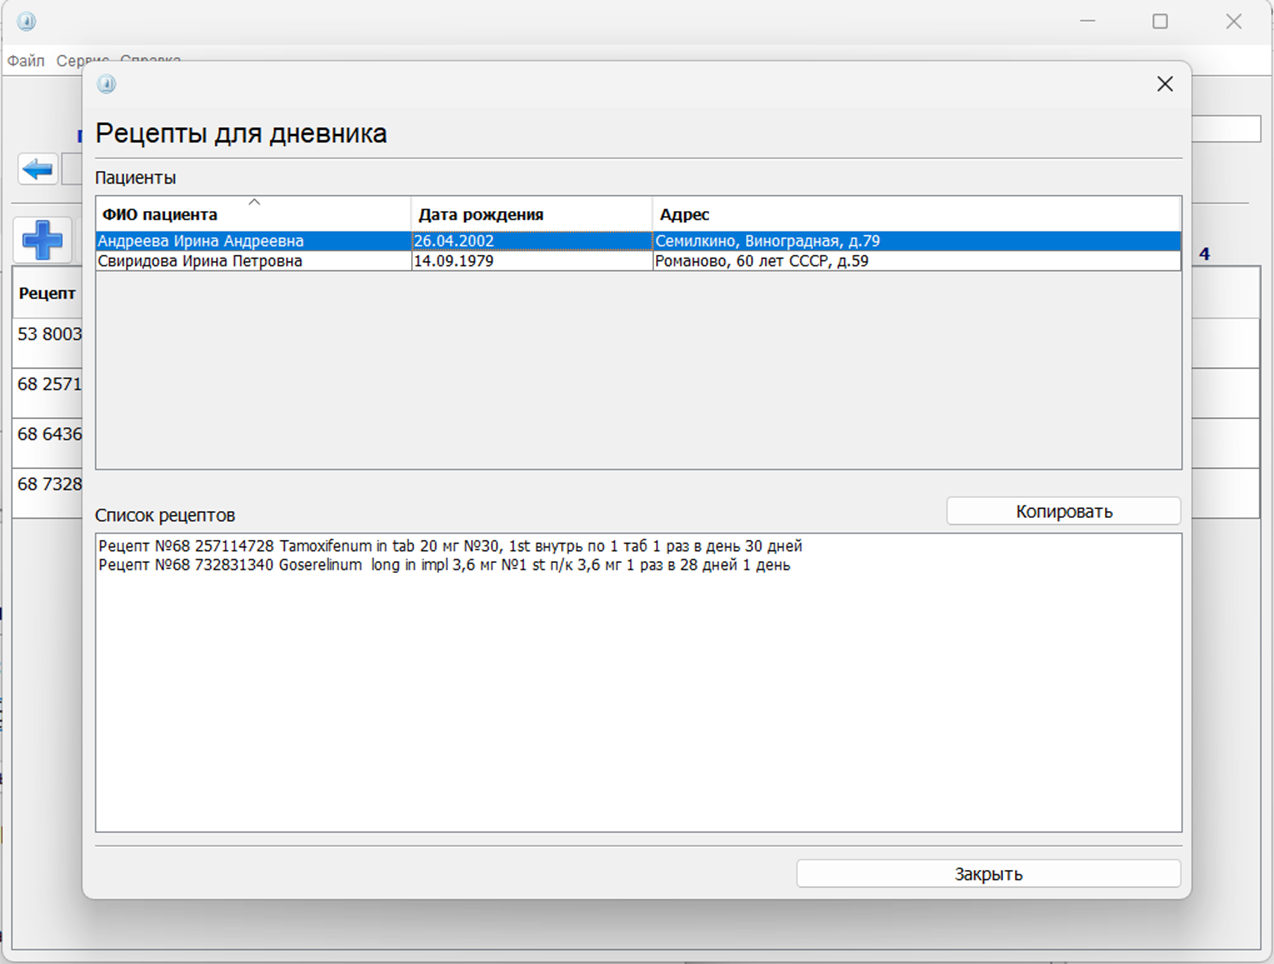
Task: Click the dialog's app icon in title bar
Action: tap(107, 84)
